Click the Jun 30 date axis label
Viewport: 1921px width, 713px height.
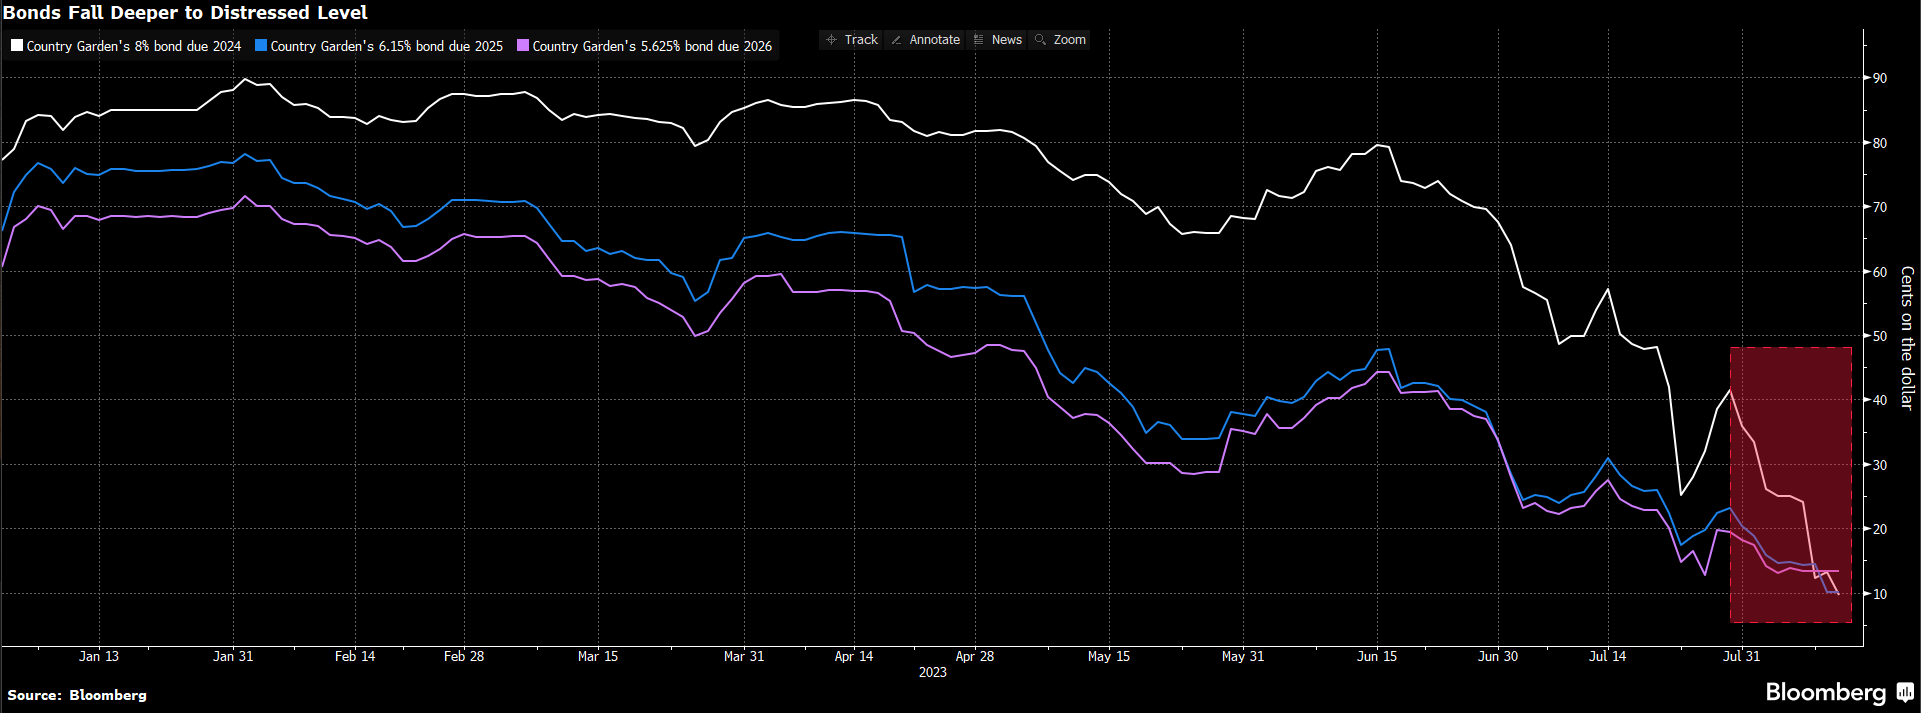click(x=1498, y=656)
